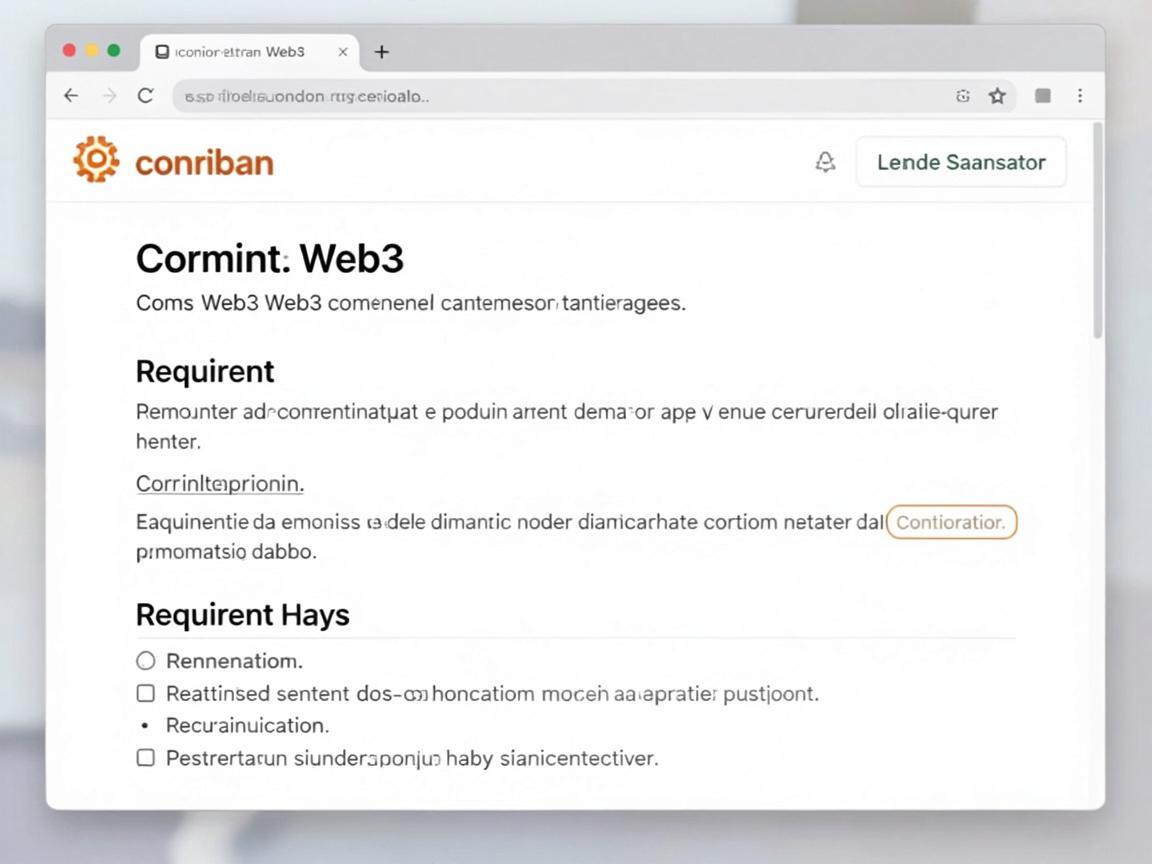Click the browser forward arrow
The width and height of the screenshot is (1152, 864).
click(x=109, y=96)
